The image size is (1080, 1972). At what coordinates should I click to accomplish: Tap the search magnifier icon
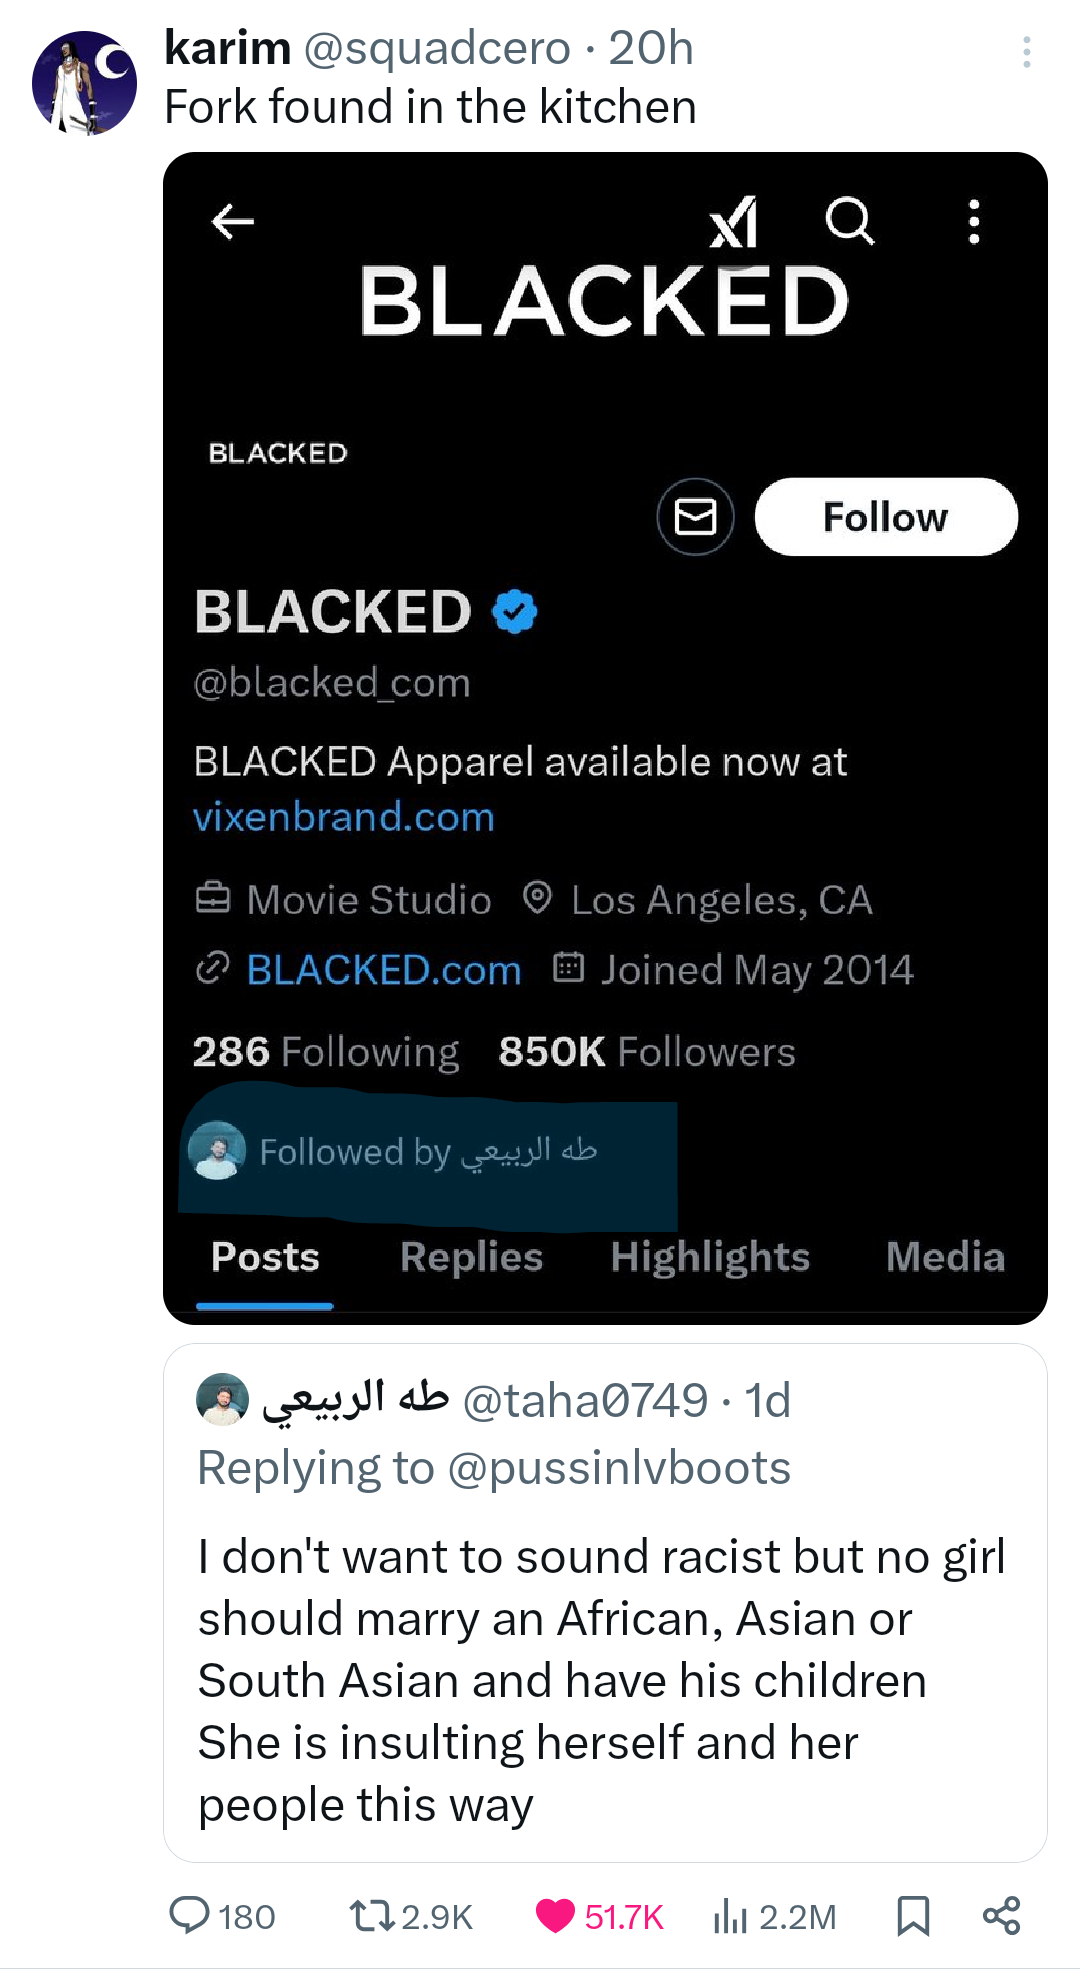850,220
